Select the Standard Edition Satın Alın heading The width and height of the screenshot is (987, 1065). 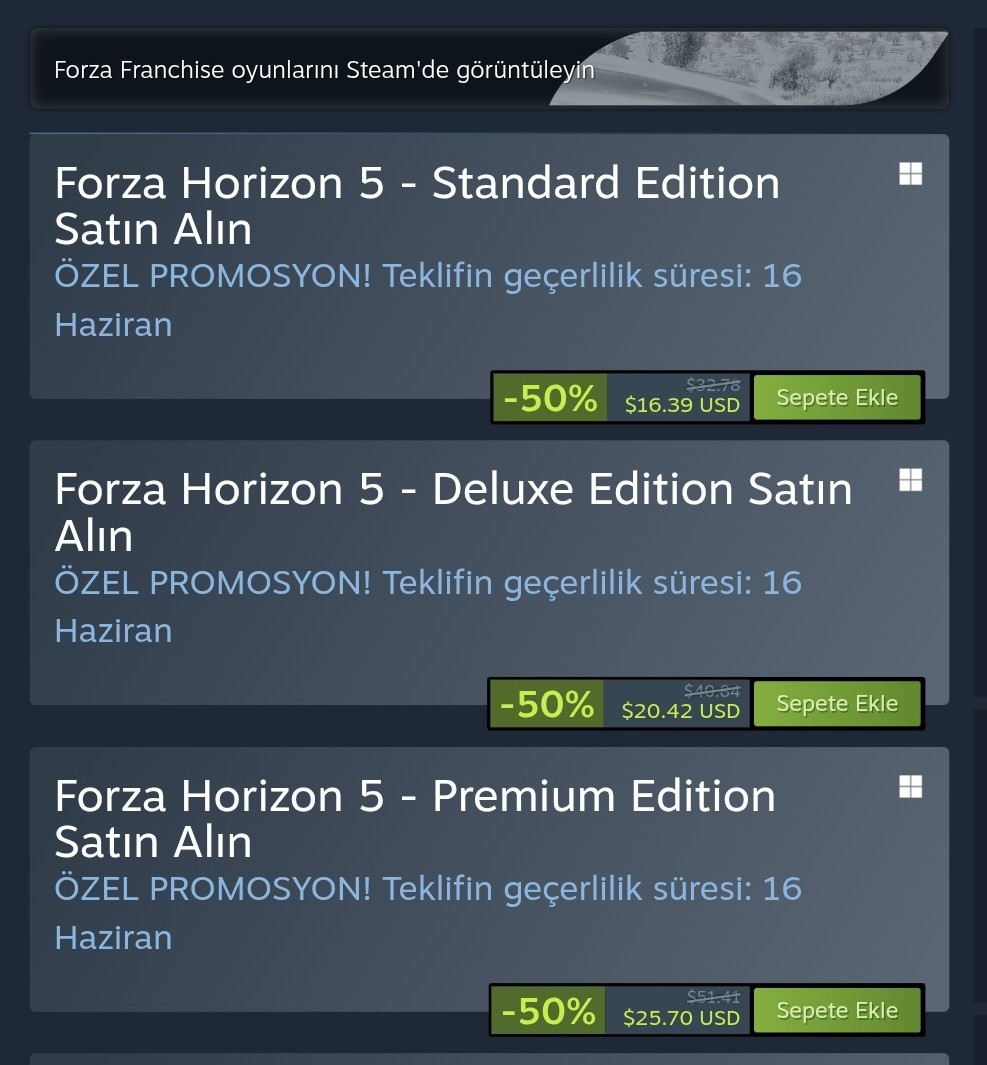click(416, 206)
